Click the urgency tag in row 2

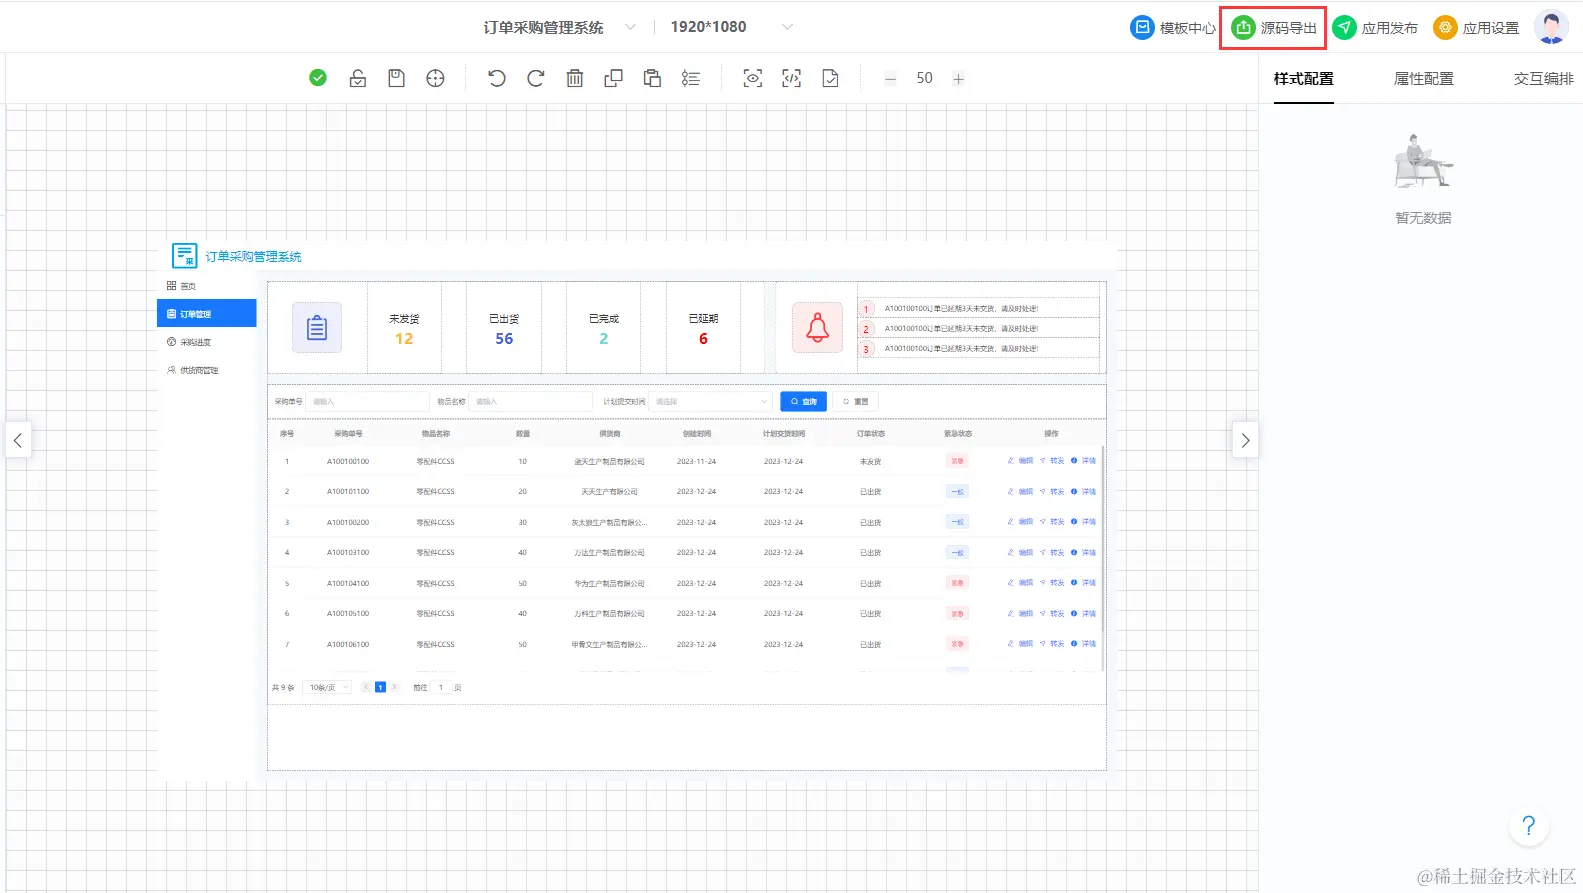[x=957, y=492]
